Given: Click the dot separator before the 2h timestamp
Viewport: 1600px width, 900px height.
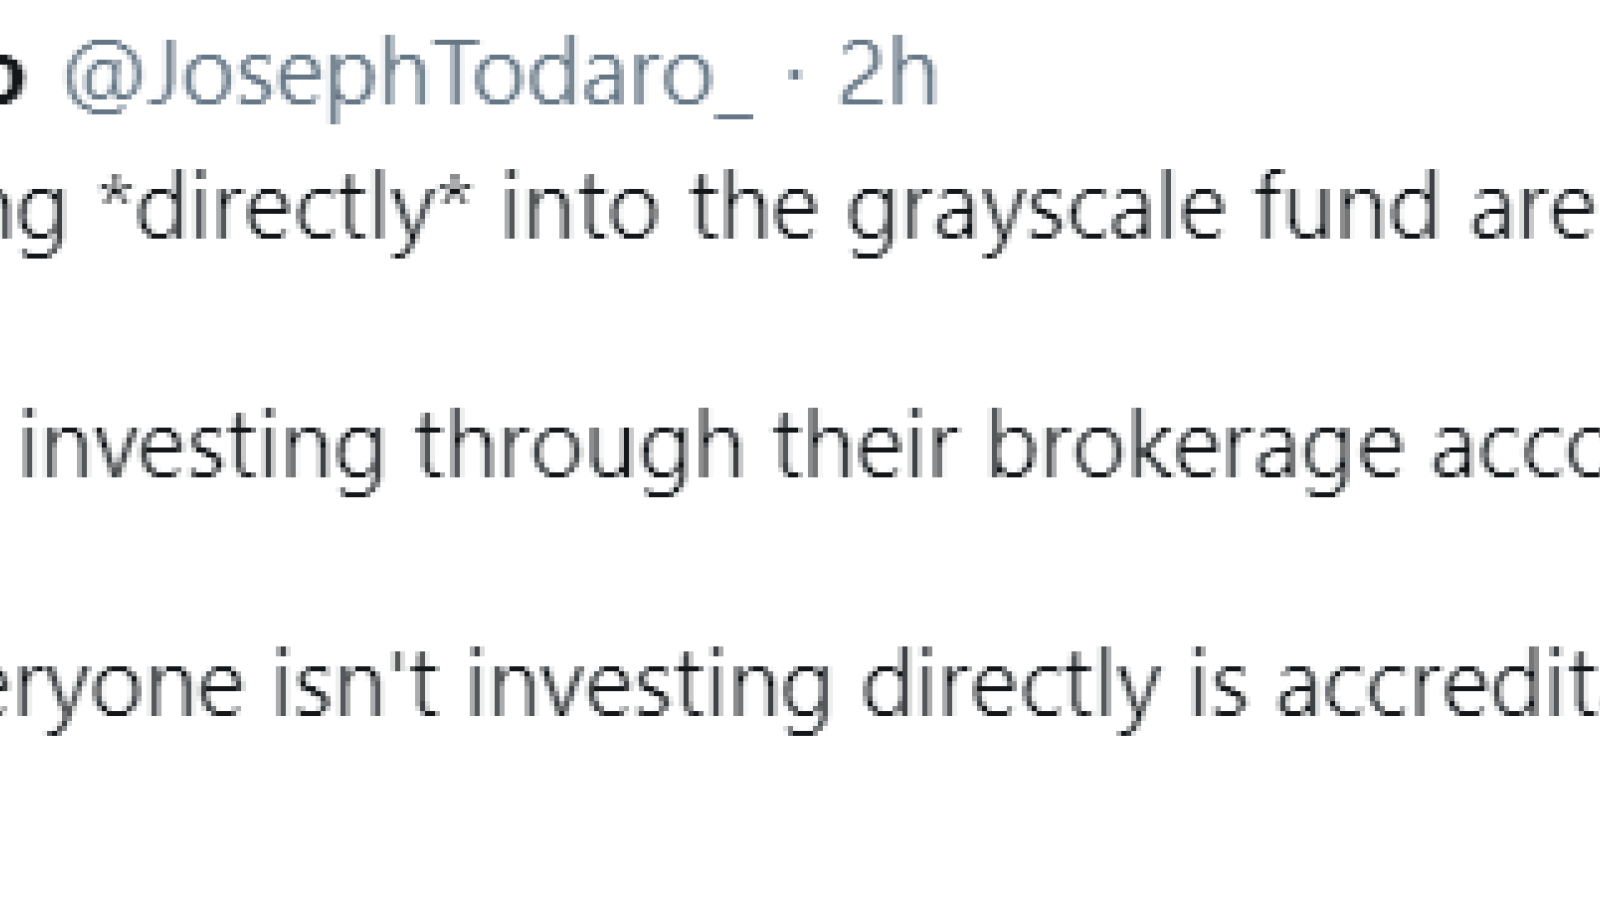Looking at the screenshot, I should [x=797, y=76].
